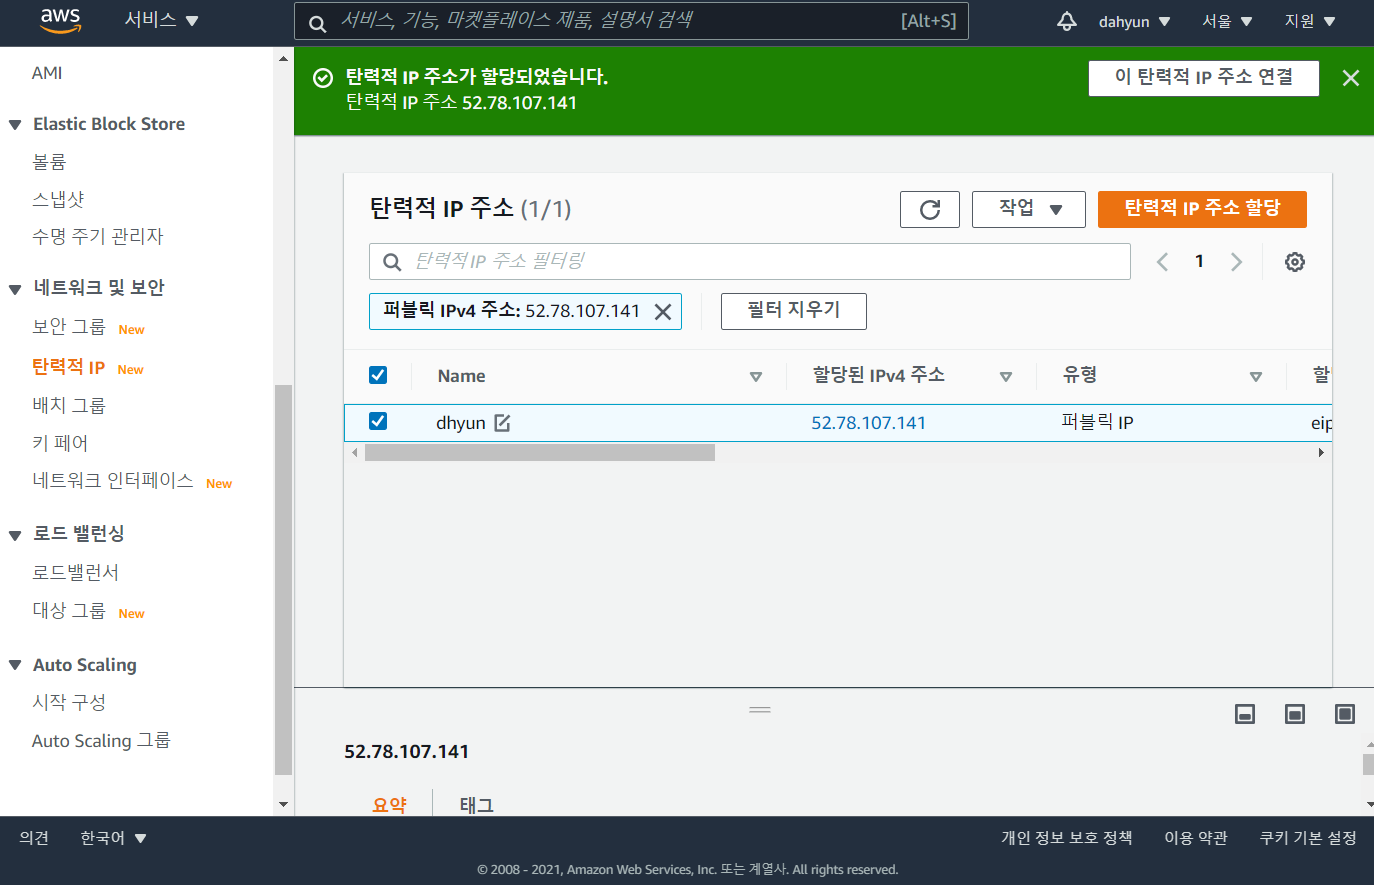The height and width of the screenshot is (885, 1374).
Task: Focus the 탄력적 IP 주소 필터링 input
Action: point(750,262)
